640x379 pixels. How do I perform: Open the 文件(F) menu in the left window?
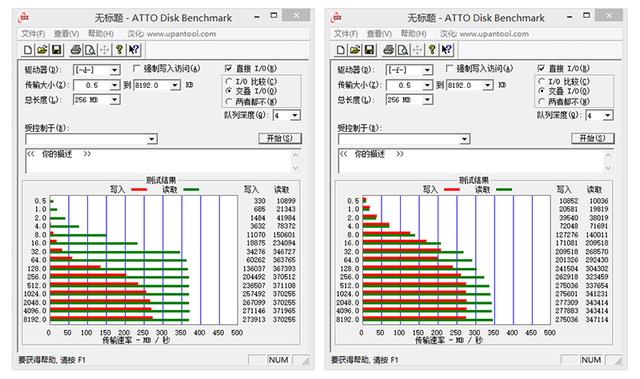pos(33,34)
